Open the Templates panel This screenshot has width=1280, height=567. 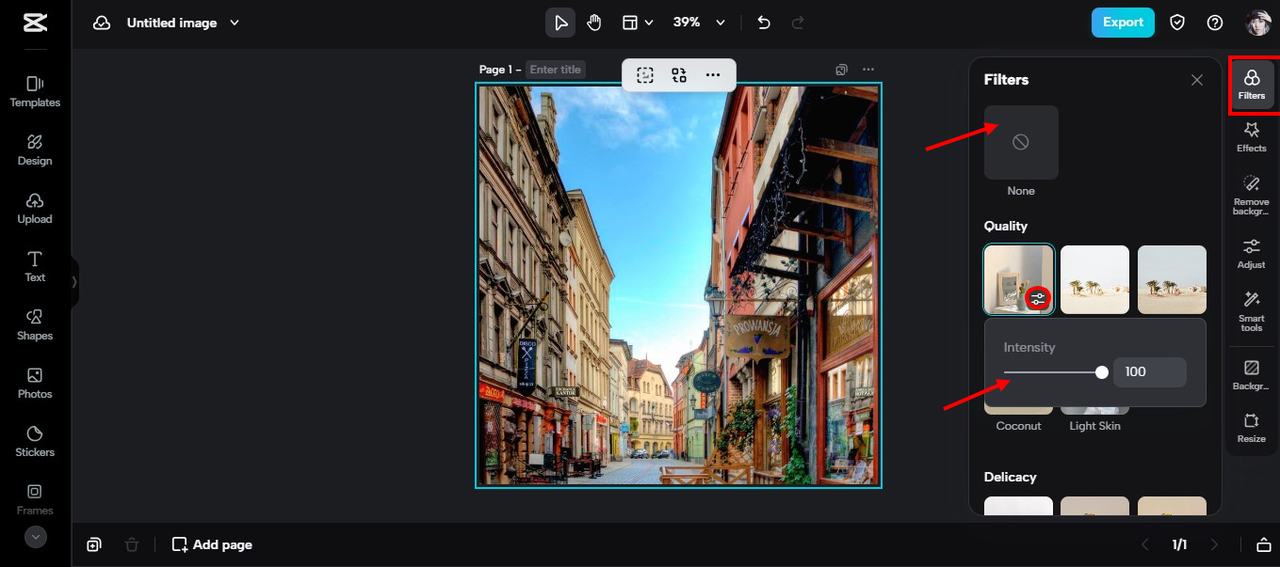(x=35, y=92)
